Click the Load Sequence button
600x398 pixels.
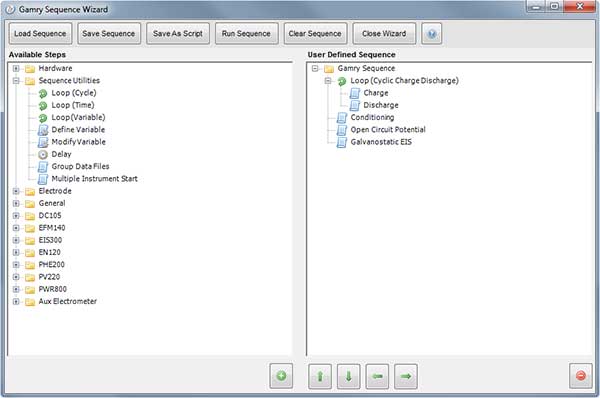(x=40, y=34)
